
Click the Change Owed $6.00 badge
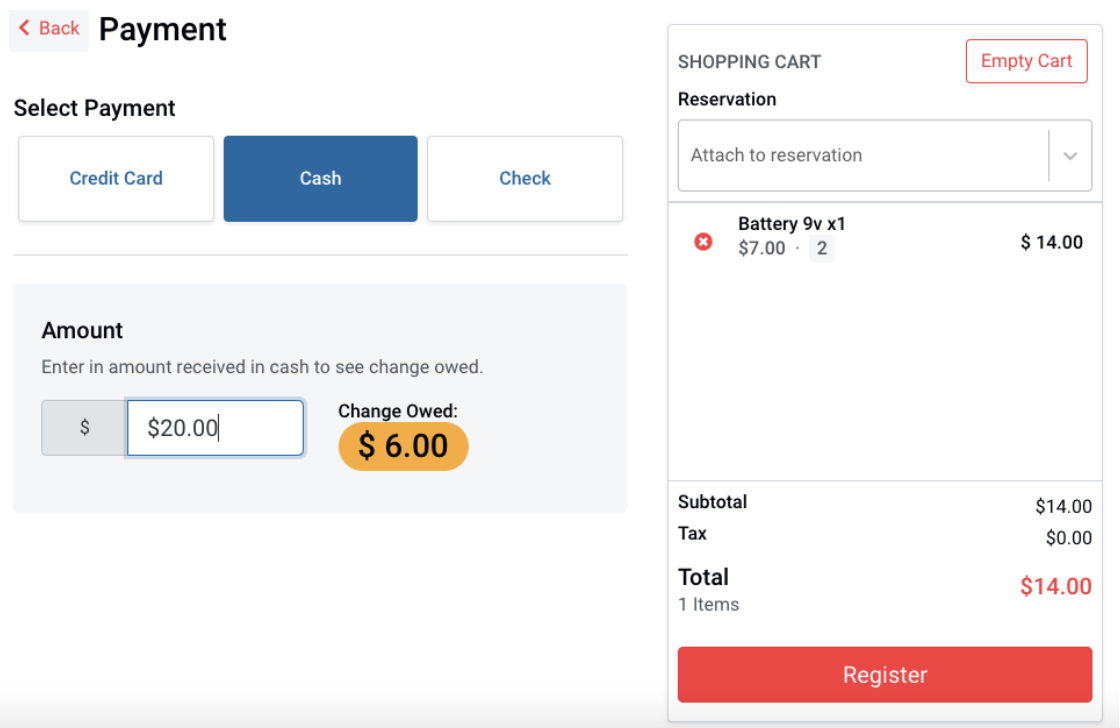(403, 446)
